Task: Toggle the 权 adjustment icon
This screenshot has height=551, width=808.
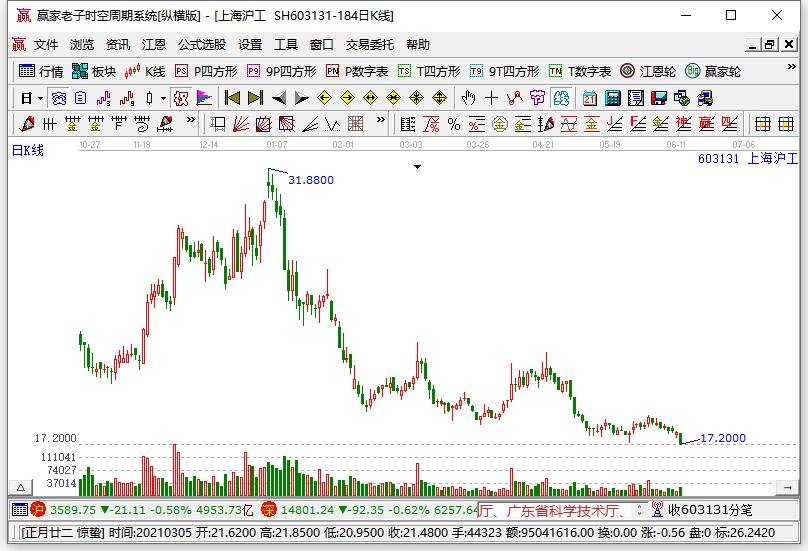Action: click(x=181, y=98)
